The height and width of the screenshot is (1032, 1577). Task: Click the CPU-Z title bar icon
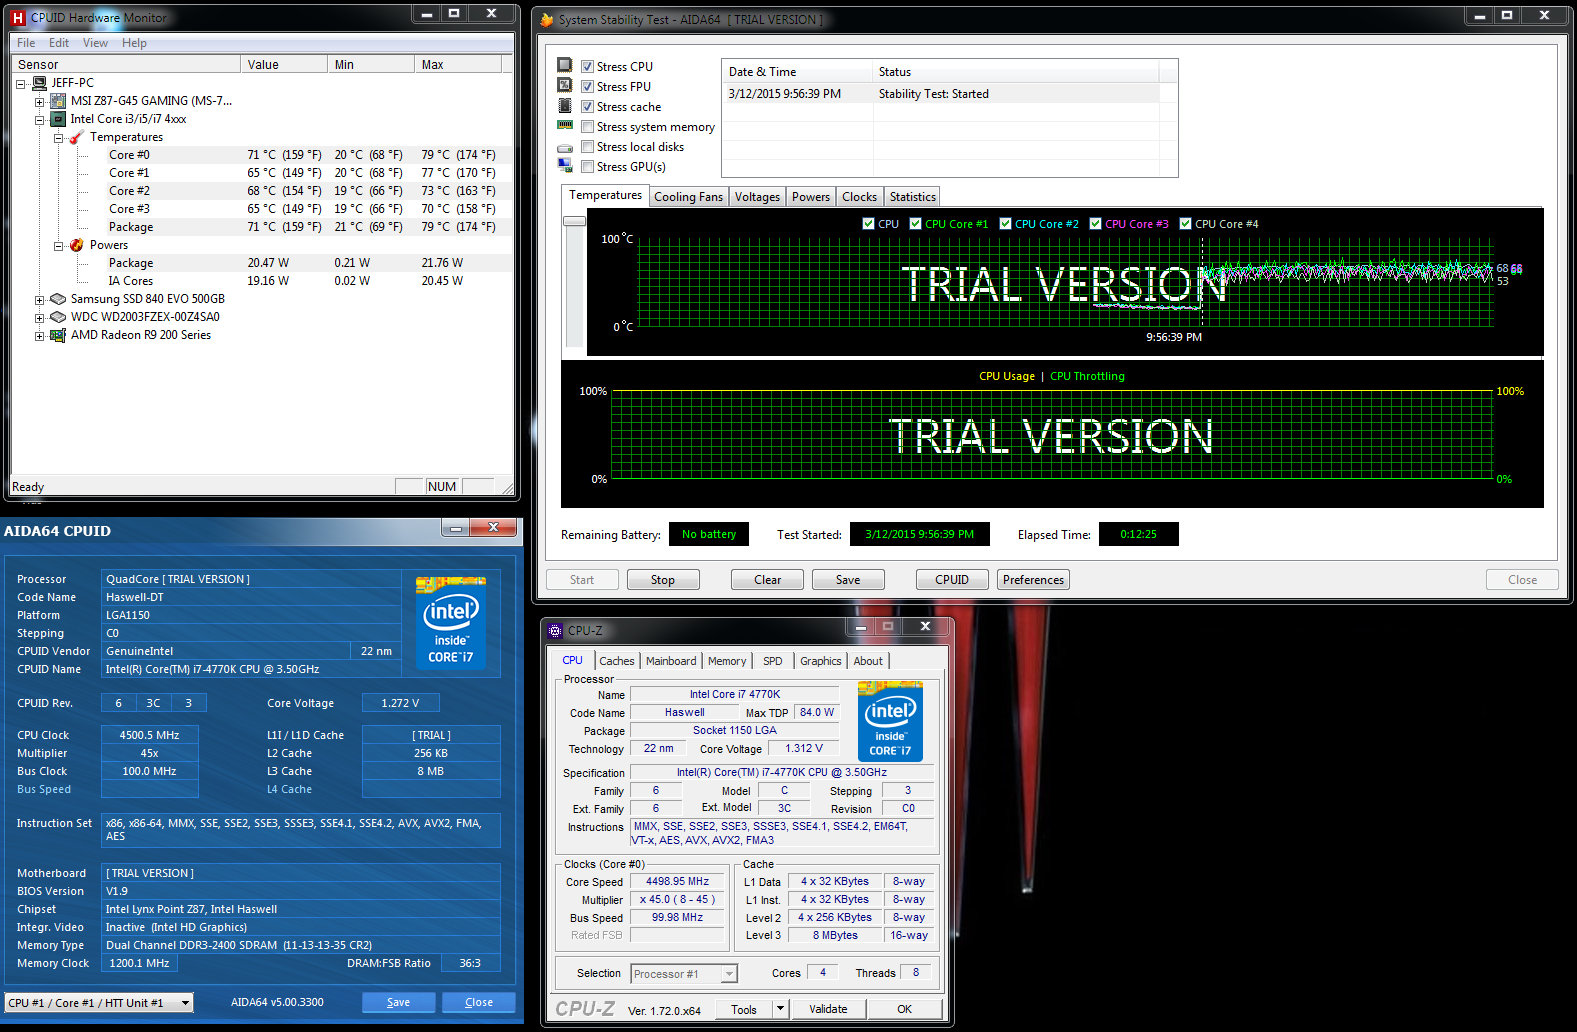[556, 631]
